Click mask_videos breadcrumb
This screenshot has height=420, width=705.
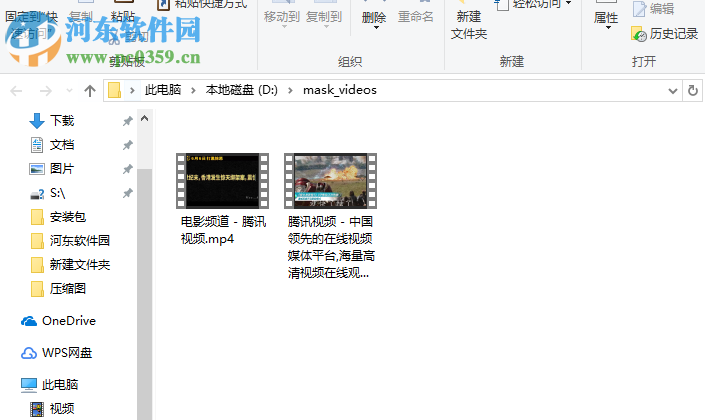(x=340, y=90)
